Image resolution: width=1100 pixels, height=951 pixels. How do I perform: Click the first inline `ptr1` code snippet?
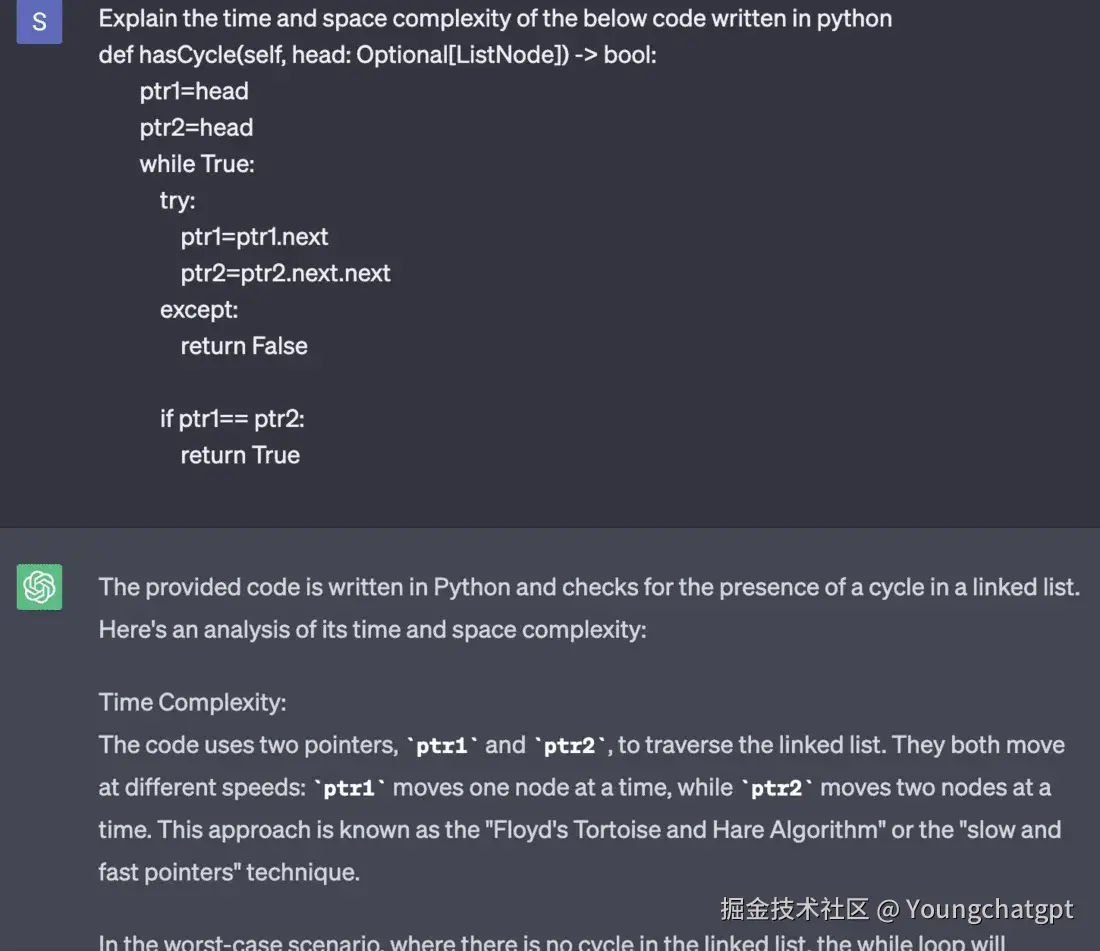click(x=442, y=745)
